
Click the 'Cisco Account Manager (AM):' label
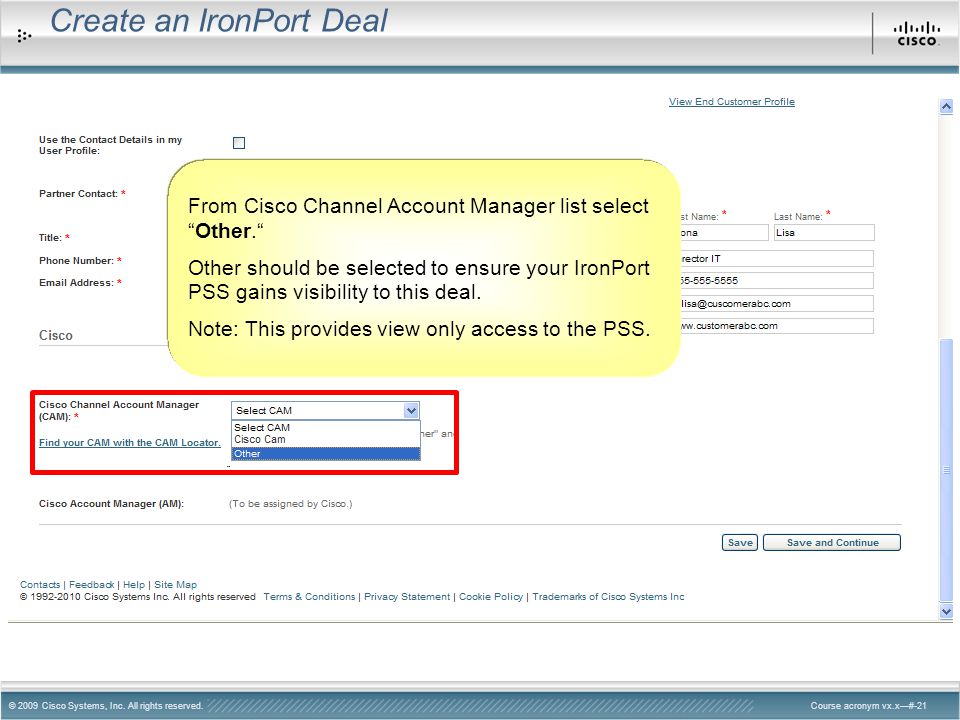[111, 504]
